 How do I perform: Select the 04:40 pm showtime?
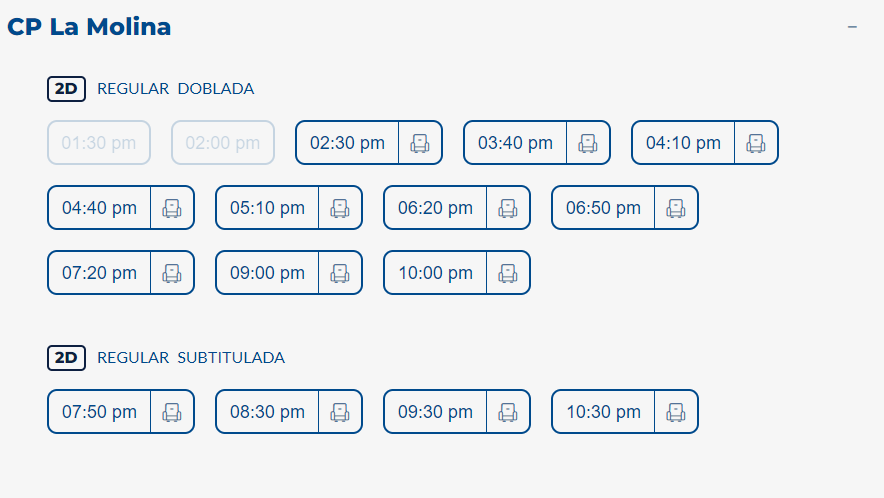tap(100, 208)
